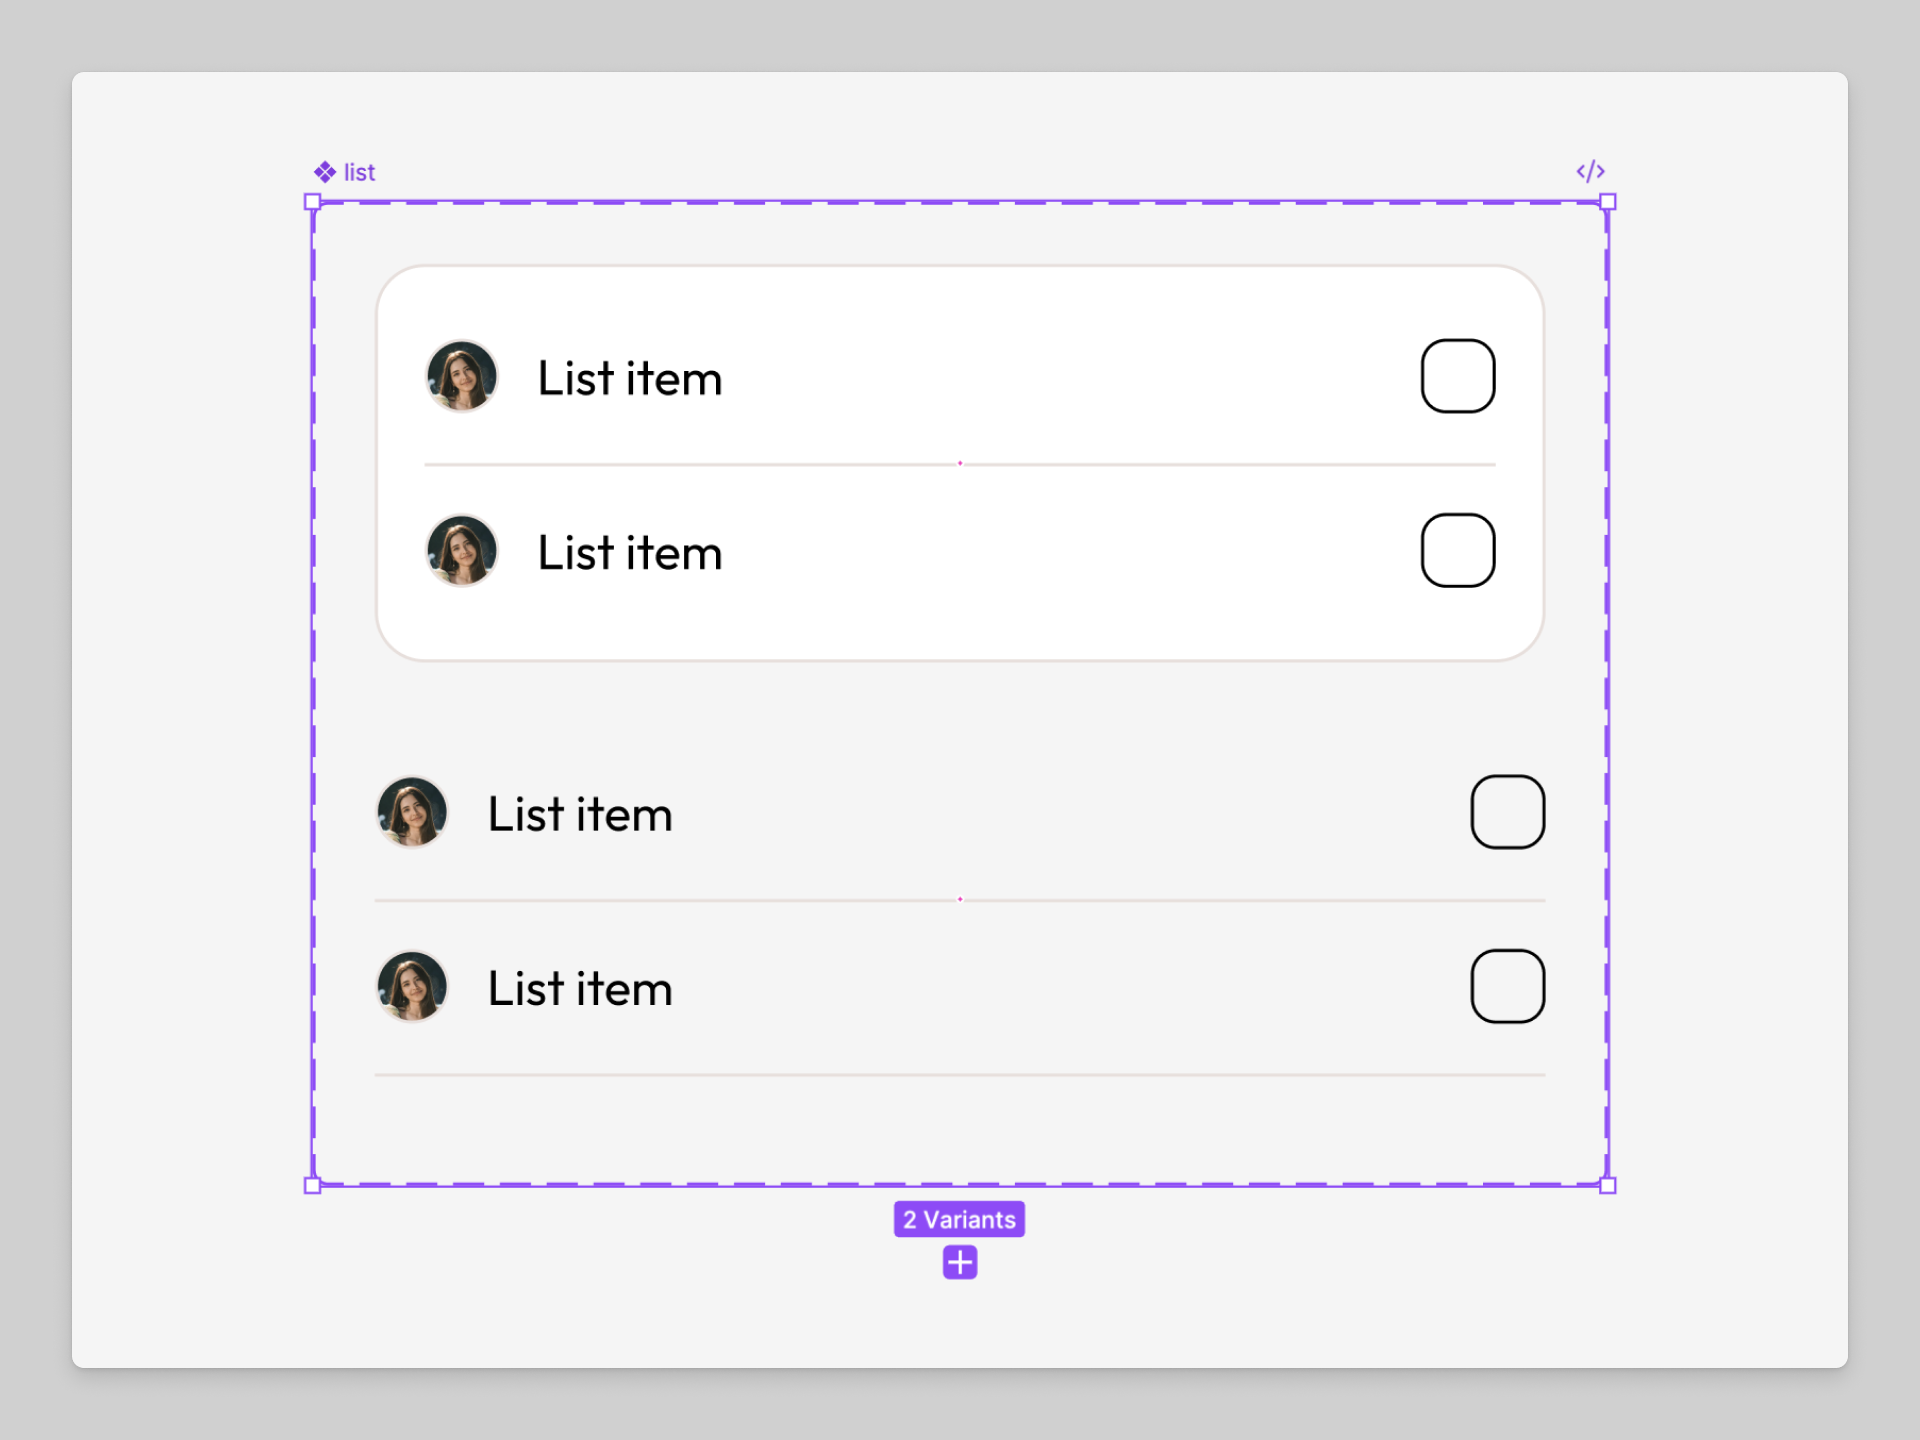Viewport: 1920px width, 1440px height.
Task: Click the purple plus button below Variants
Action: click(960, 1262)
